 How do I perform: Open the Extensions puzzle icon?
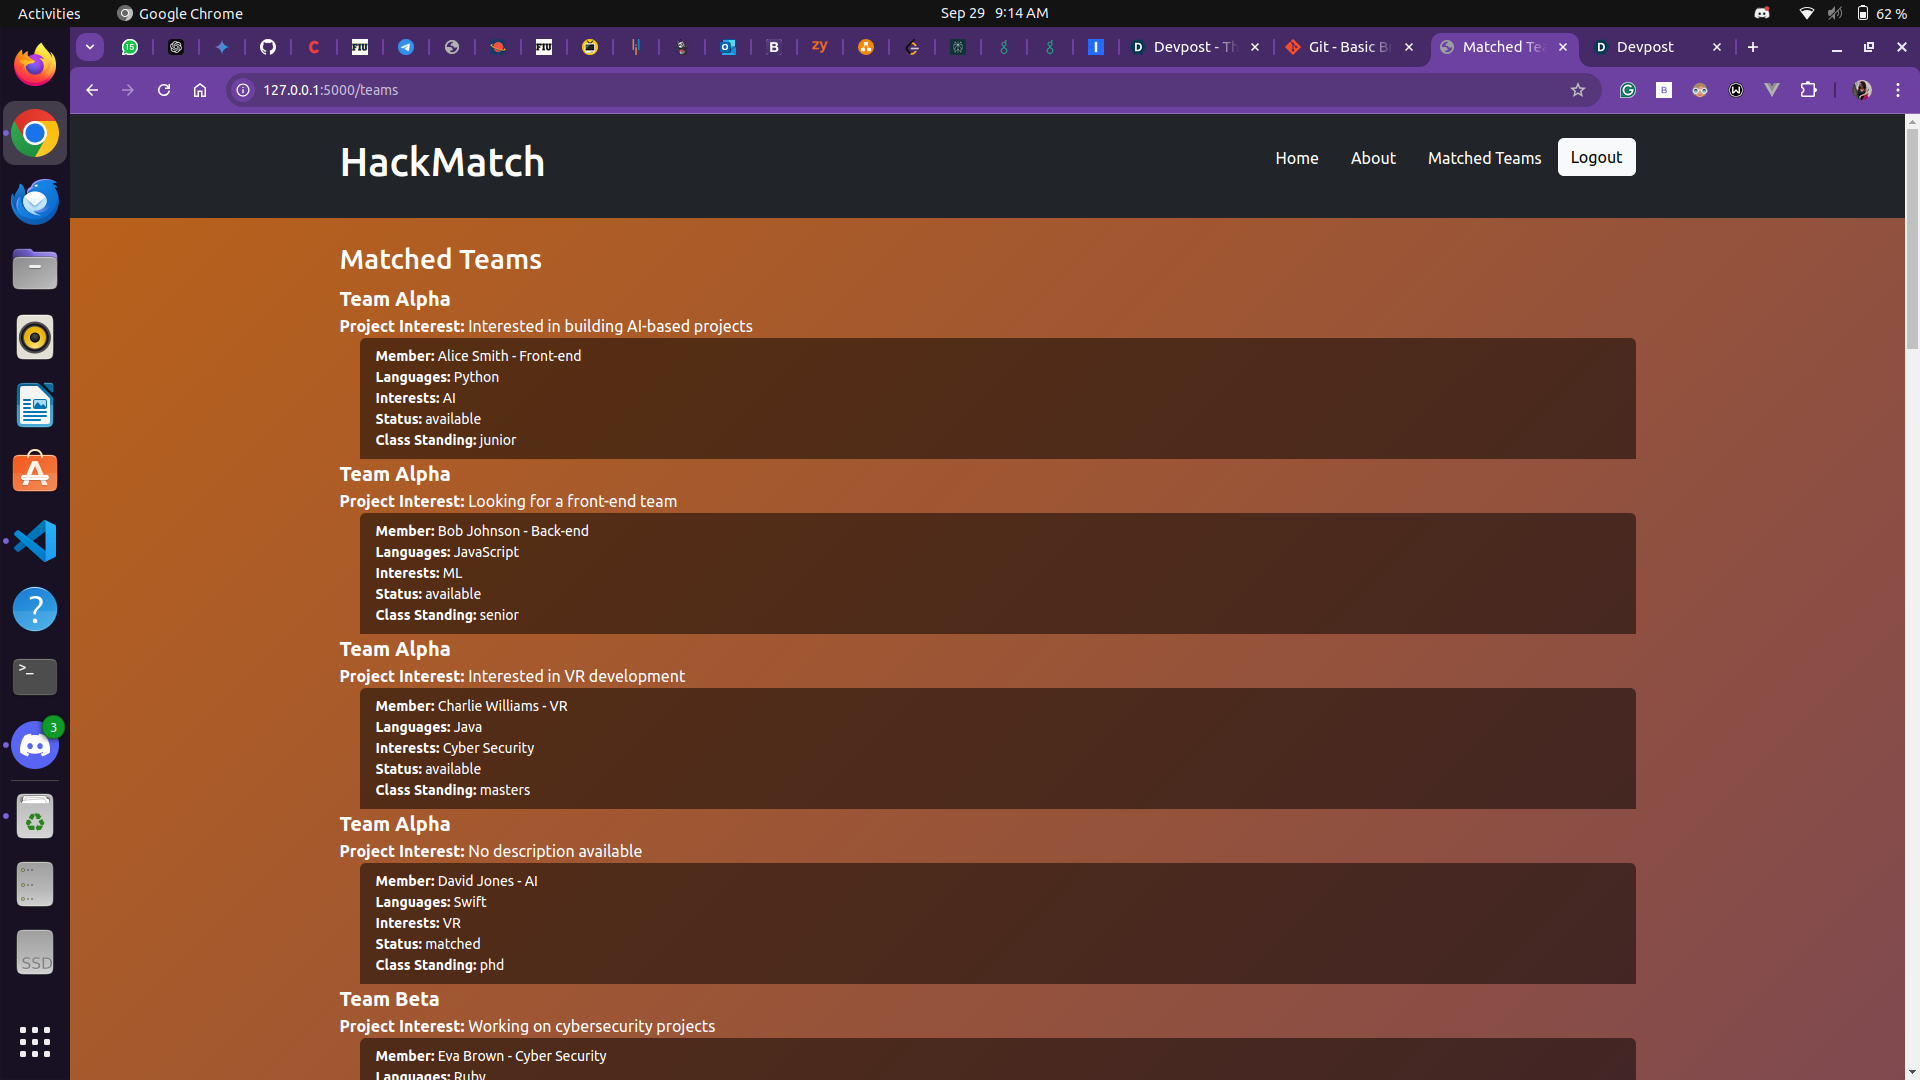click(1808, 90)
